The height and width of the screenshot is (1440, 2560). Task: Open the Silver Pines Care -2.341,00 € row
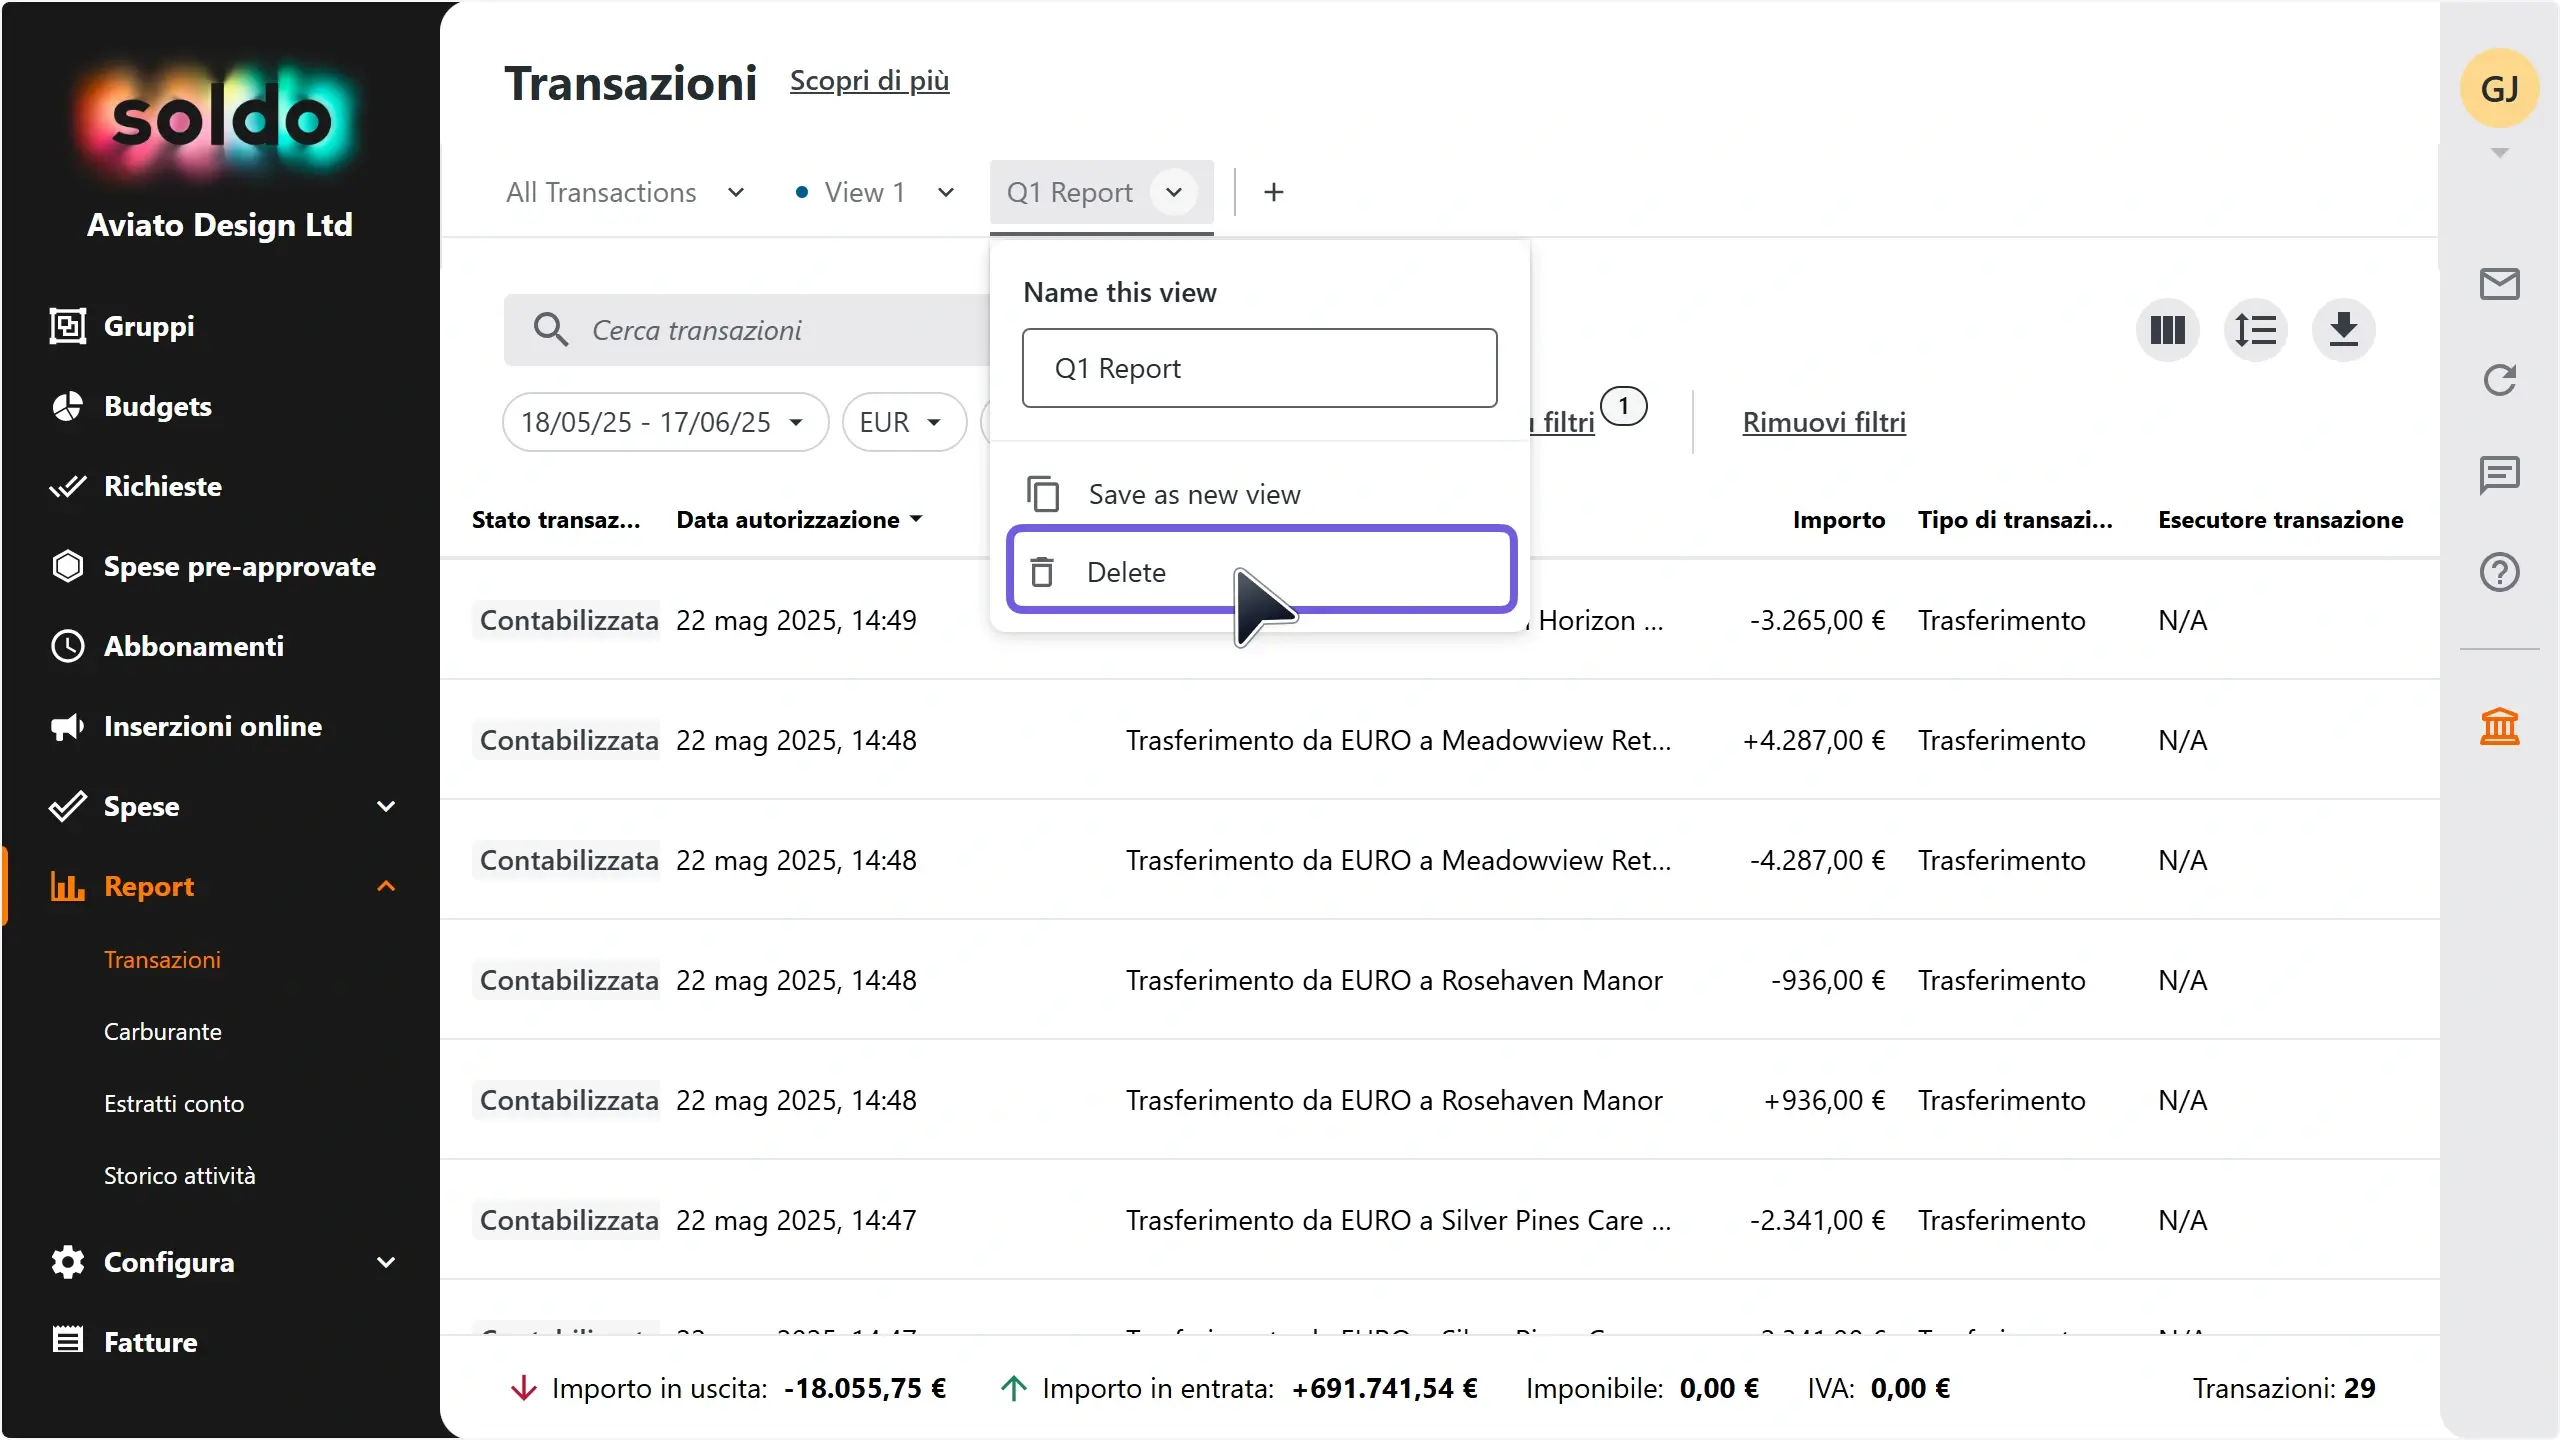tap(1440, 1220)
